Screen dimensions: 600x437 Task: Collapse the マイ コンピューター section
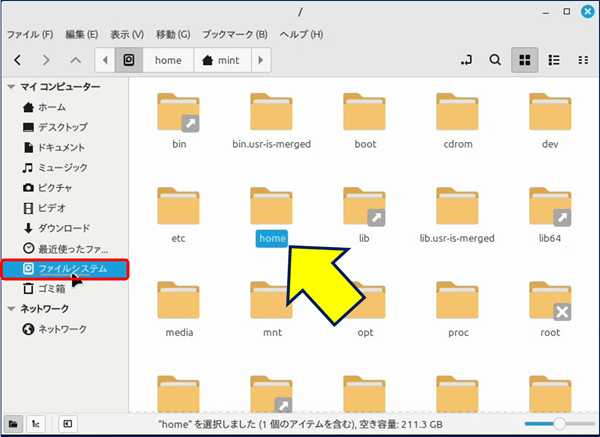(11, 87)
